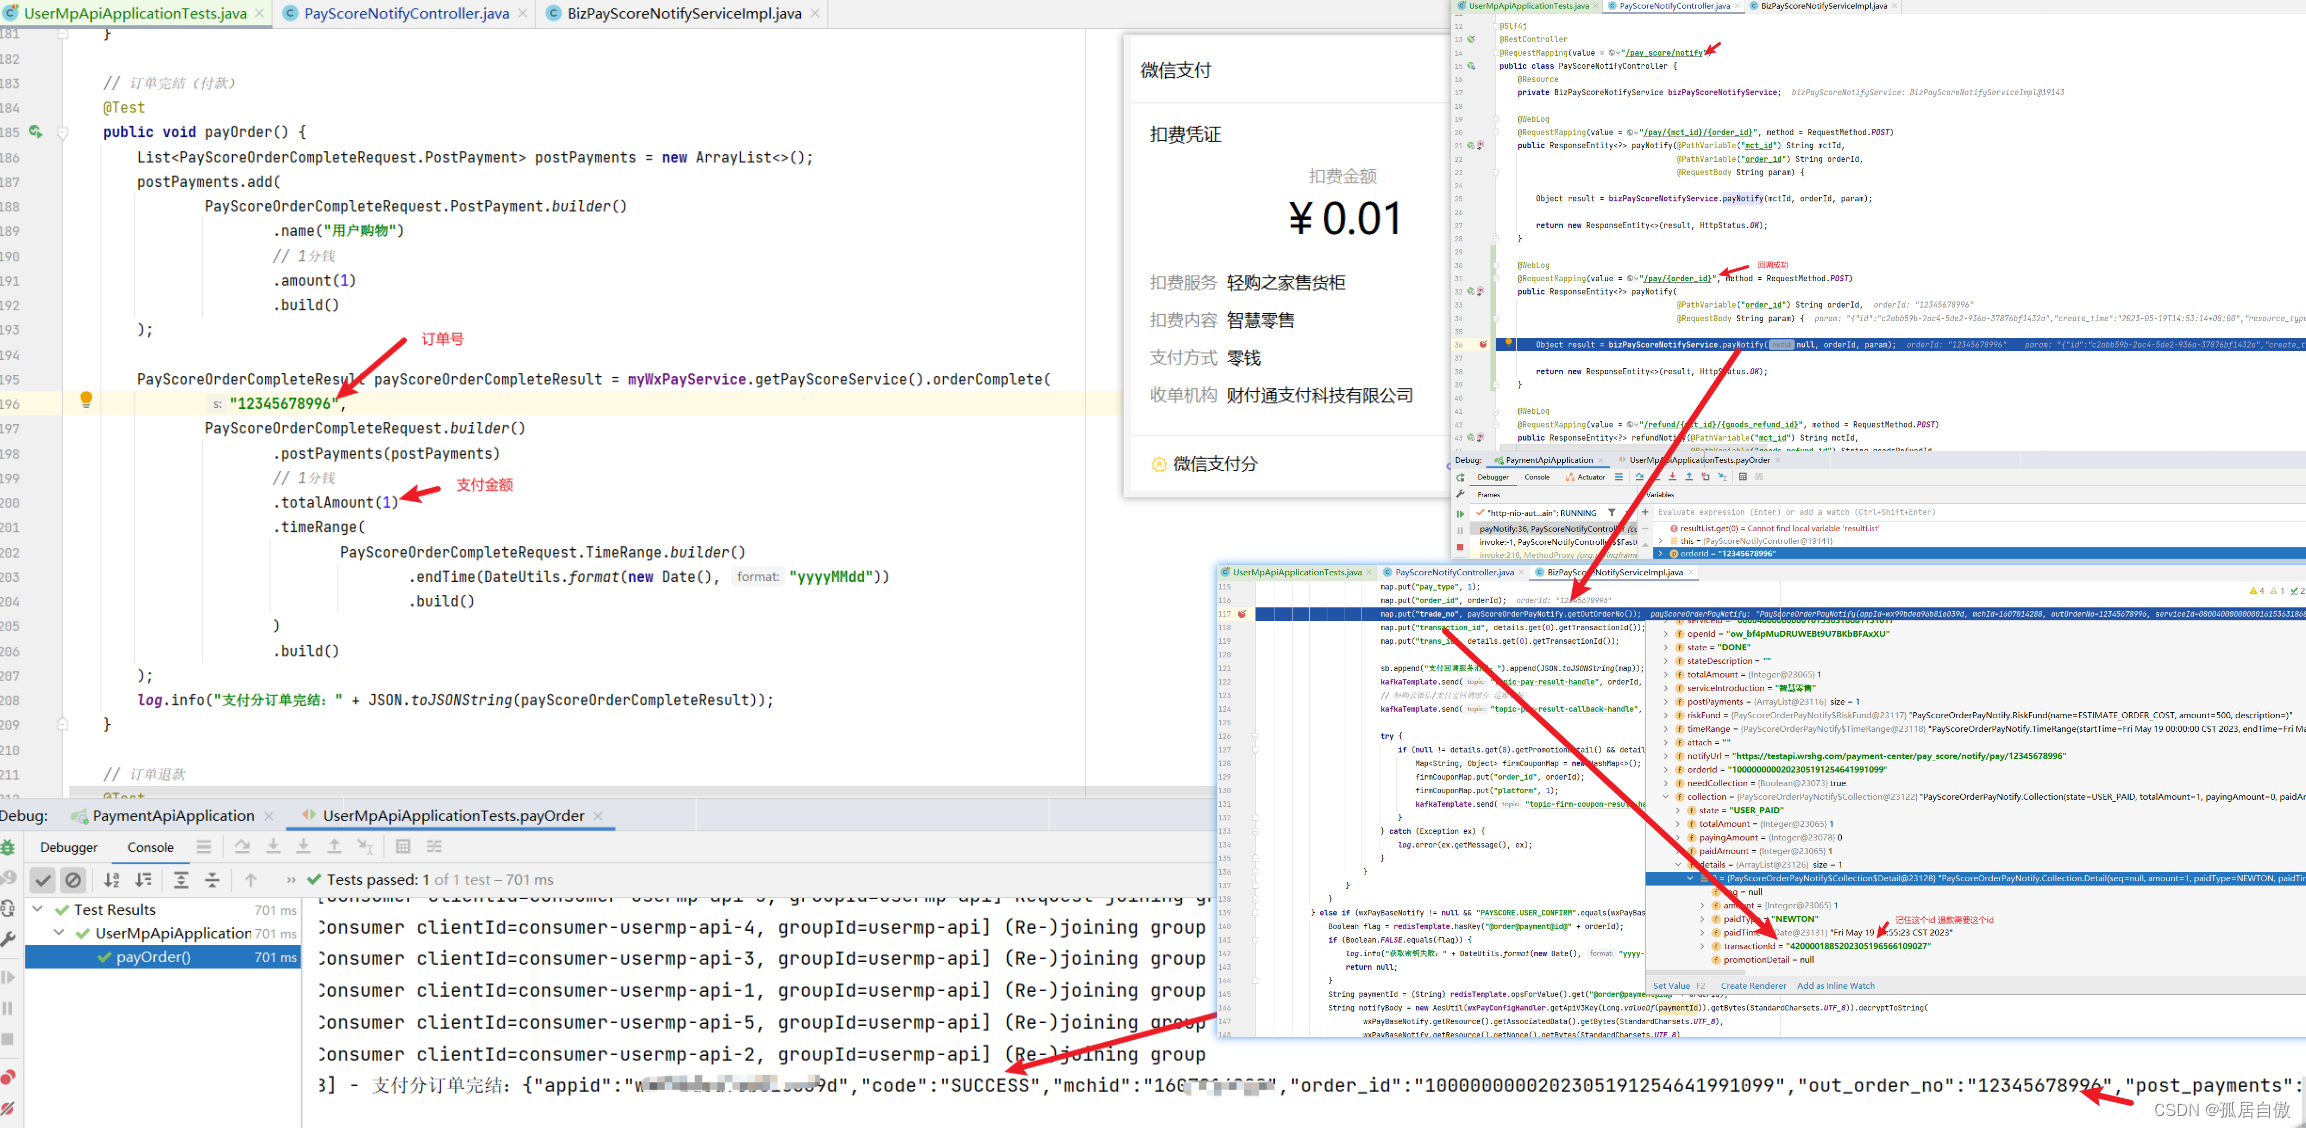
Task: Collapse all test result nodes
Action: point(212,880)
